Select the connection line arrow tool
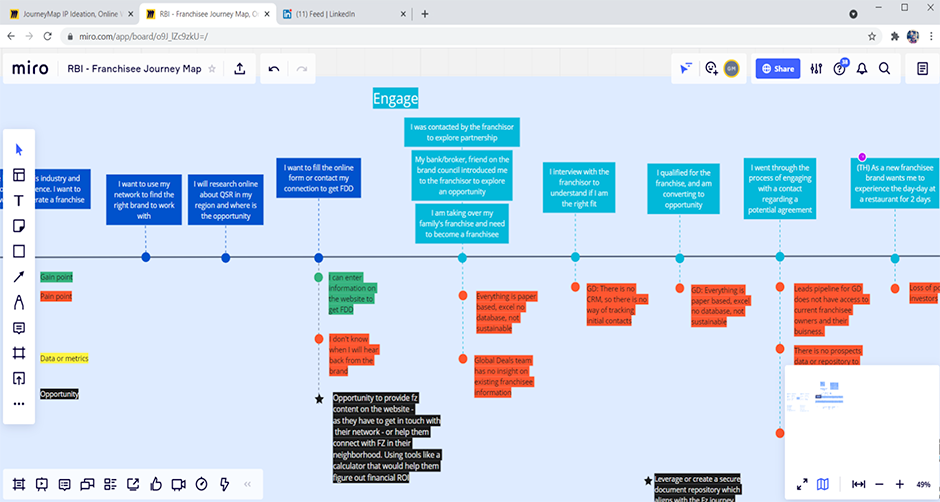940x502 pixels. 19,276
